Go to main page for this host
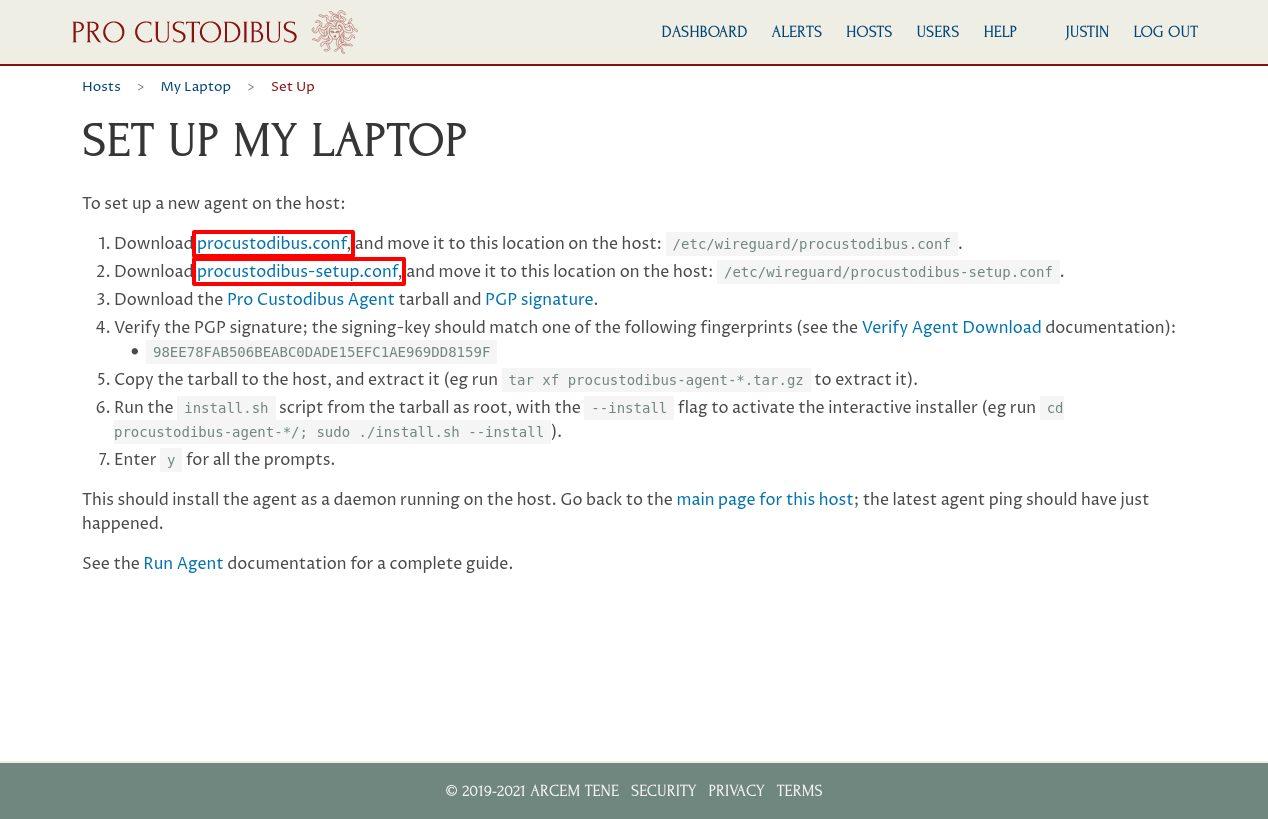Screen dimensions: 1268x819 point(765,499)
